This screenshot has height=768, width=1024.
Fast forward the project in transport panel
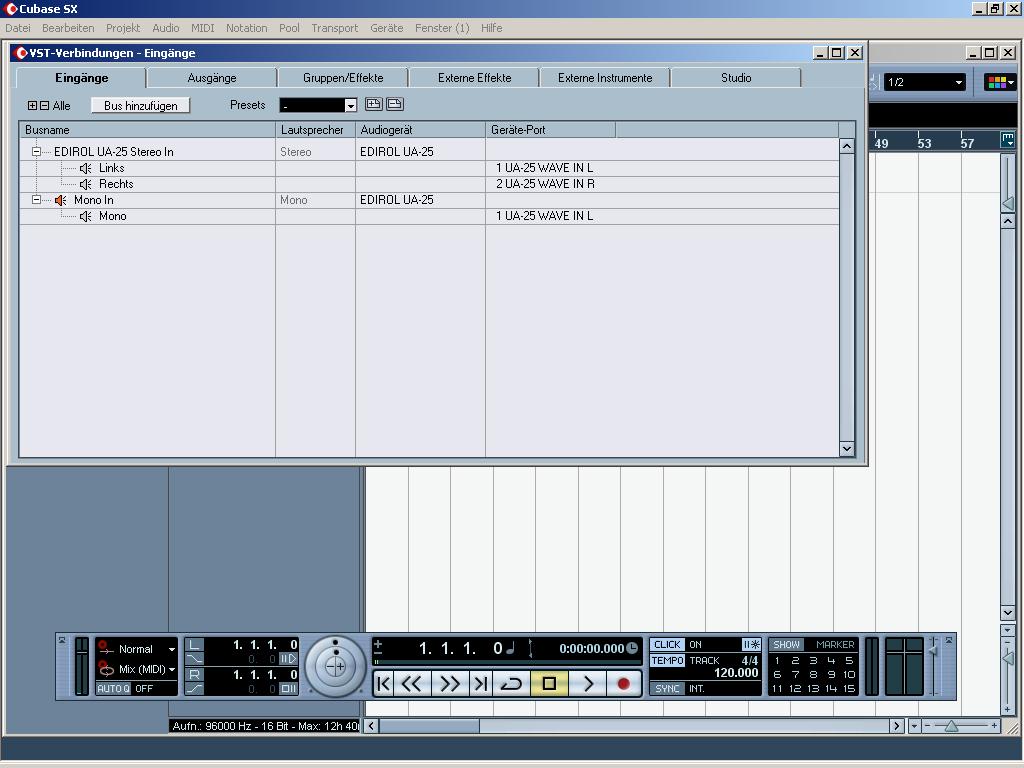[450, 684]
